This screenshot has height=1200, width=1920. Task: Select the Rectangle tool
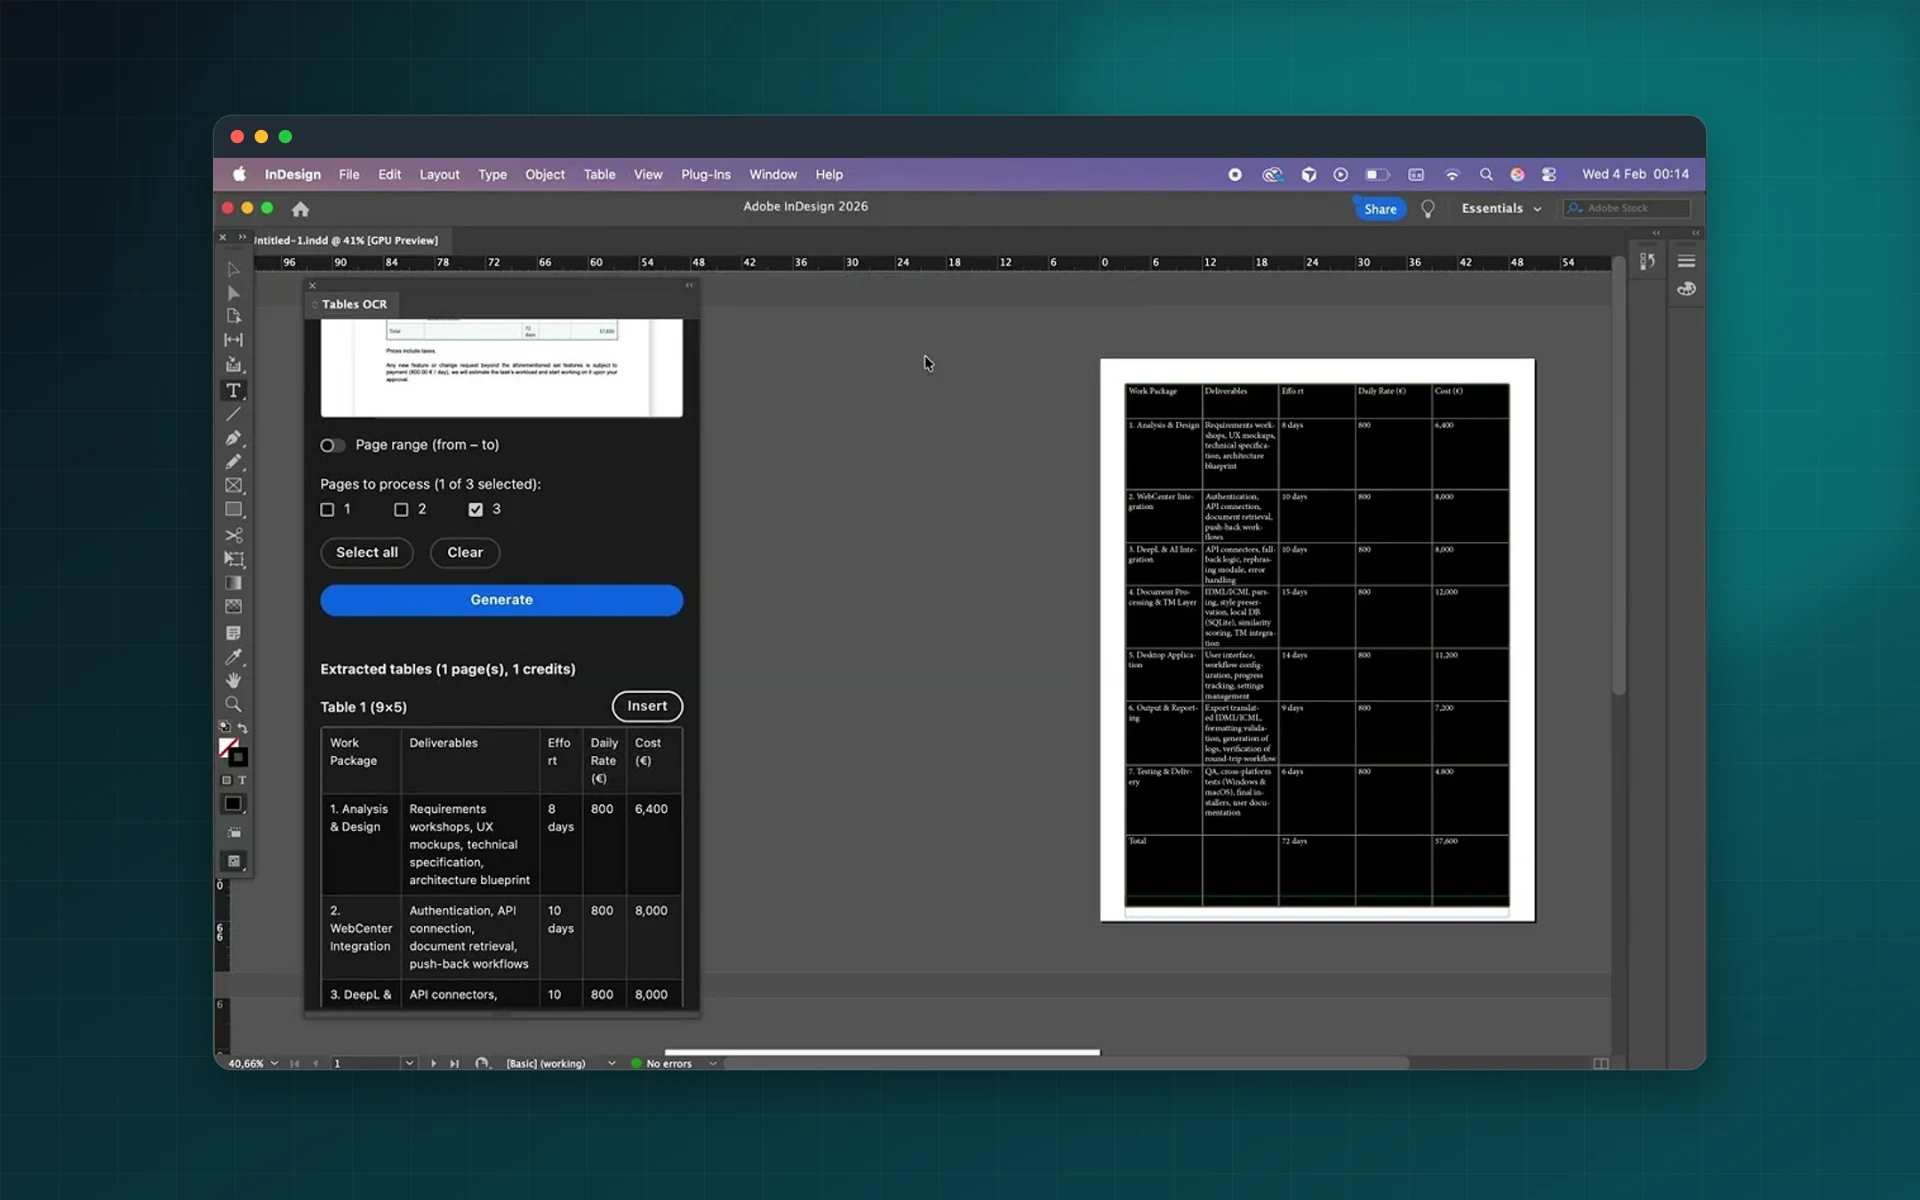233,510
